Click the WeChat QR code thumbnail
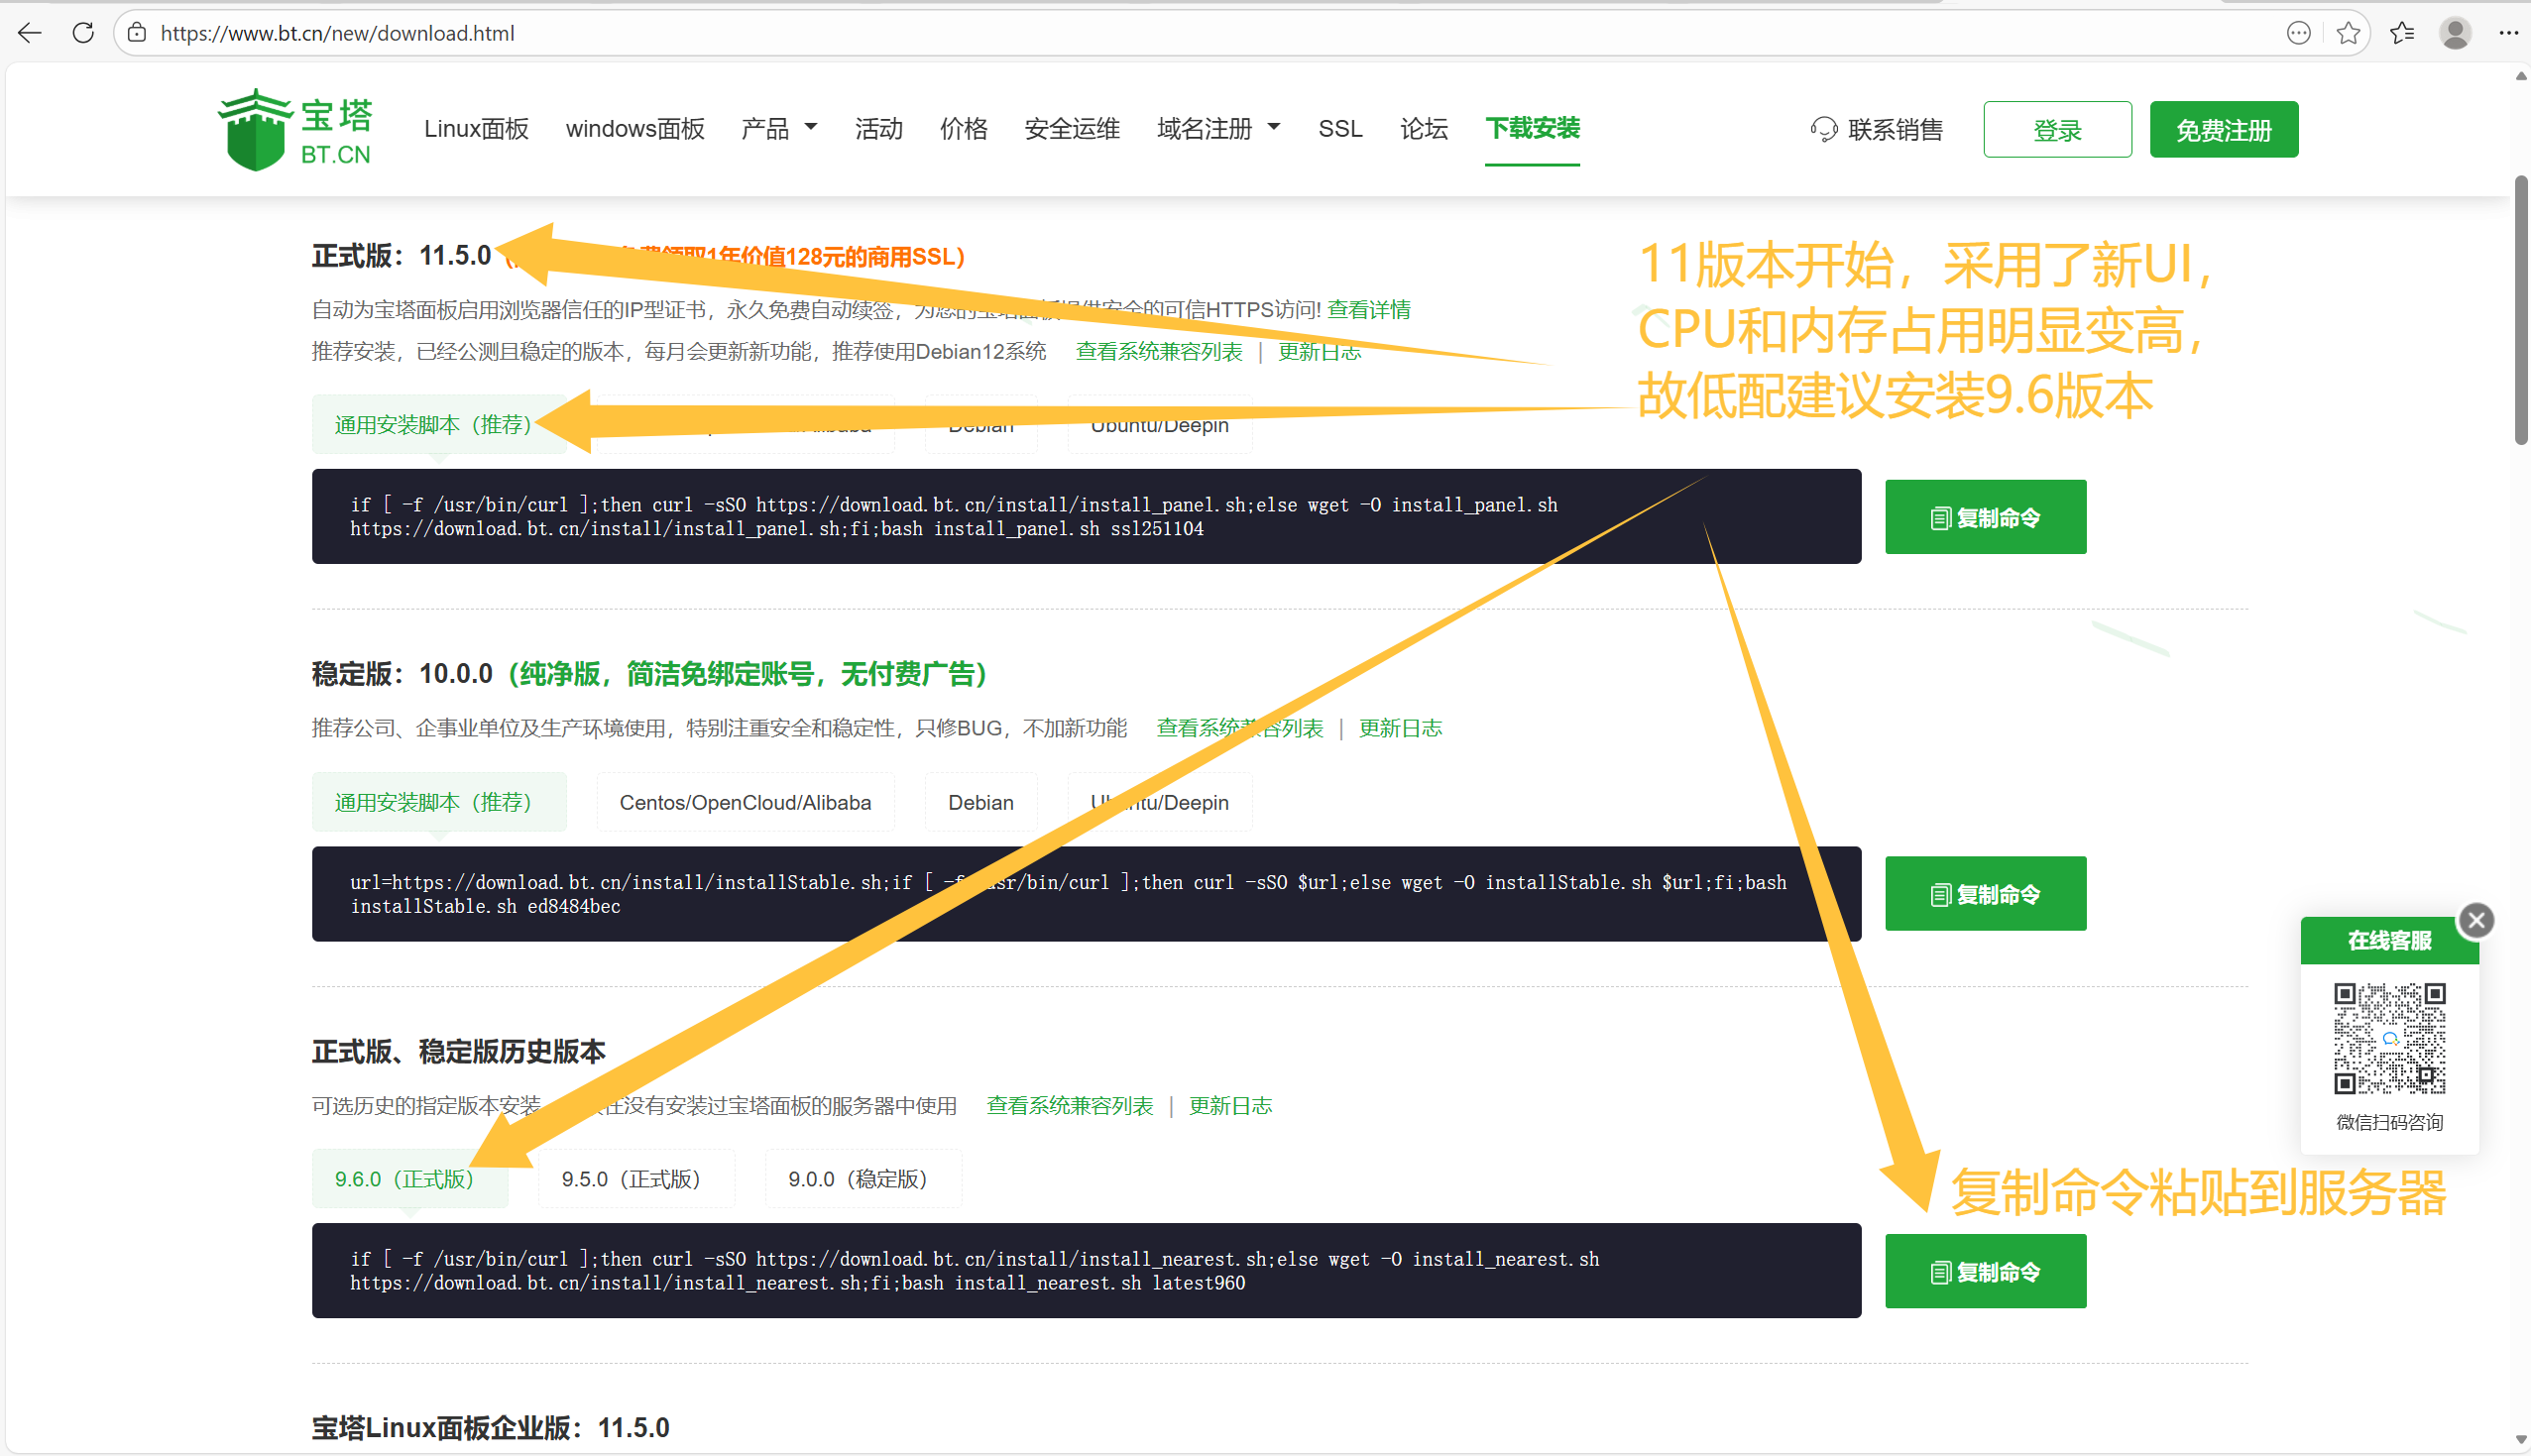 [x=2389, y=1038]
